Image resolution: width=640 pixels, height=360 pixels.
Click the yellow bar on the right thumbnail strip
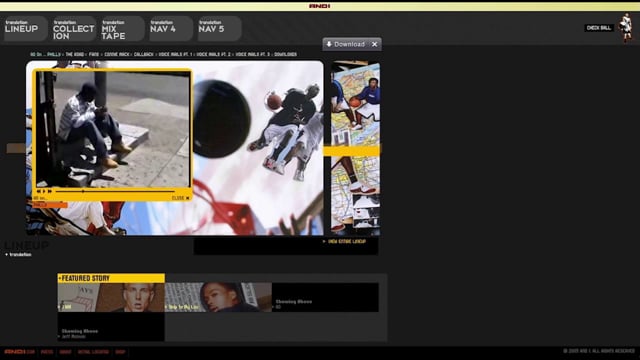[352, 151]
